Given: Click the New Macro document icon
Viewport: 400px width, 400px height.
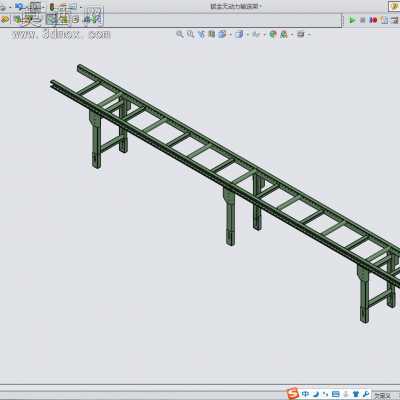Looking at the screenshot, I should pos(384,20).
